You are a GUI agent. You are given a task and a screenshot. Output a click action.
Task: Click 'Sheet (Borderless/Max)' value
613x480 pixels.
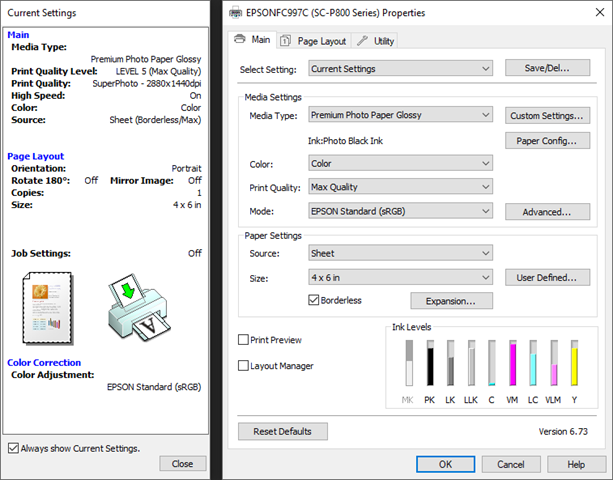coord(155,120)
